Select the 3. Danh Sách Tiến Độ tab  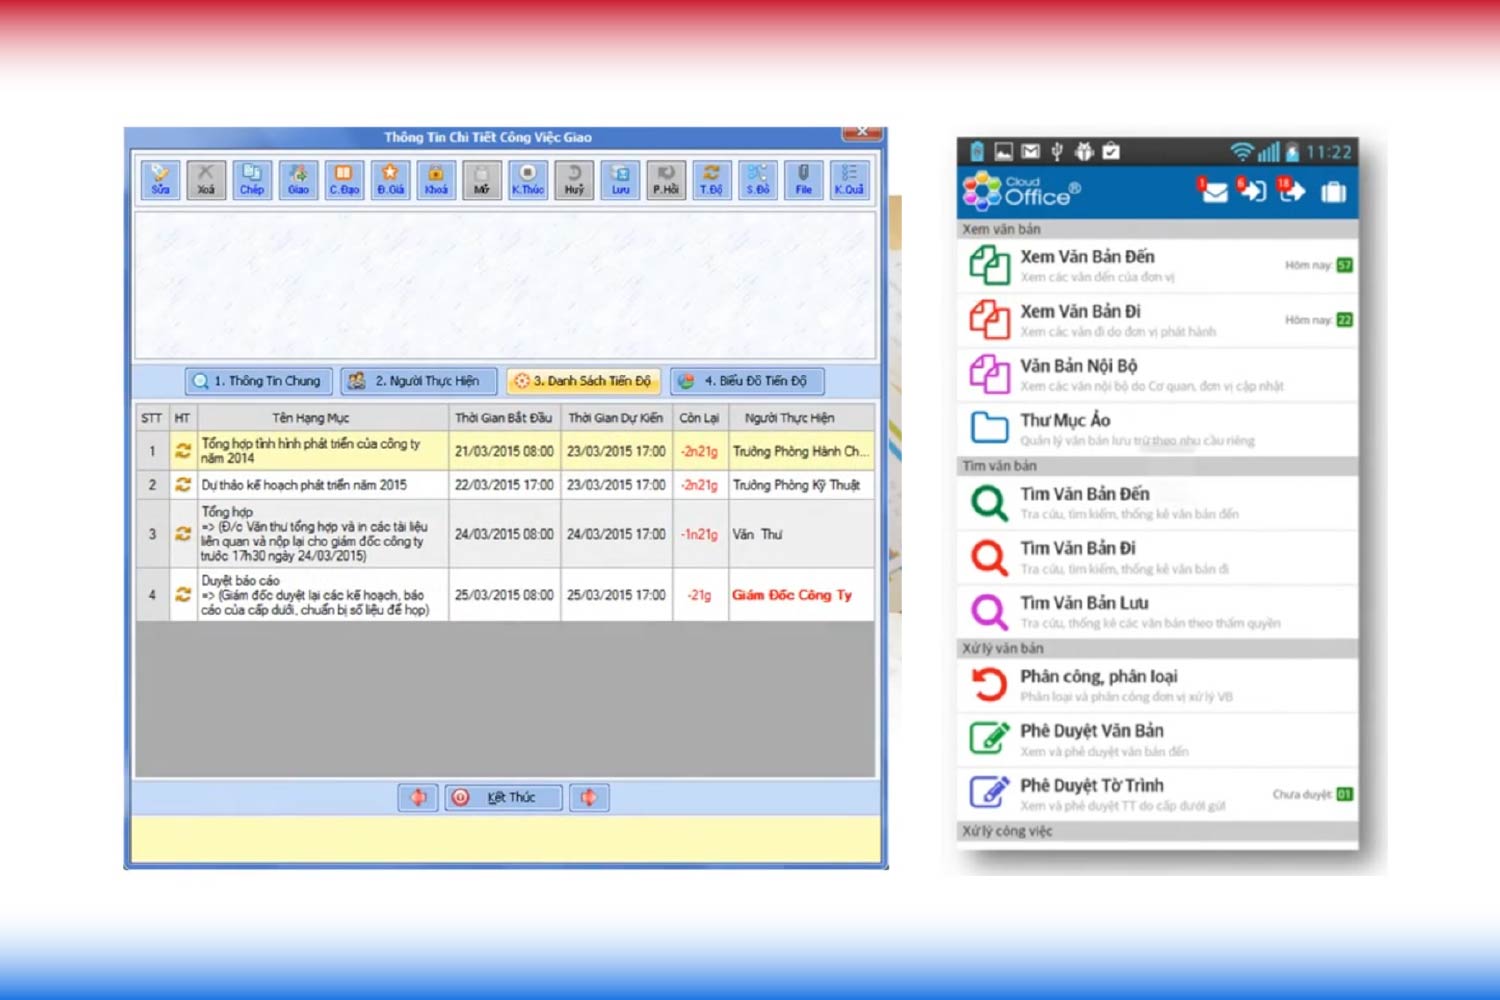pos(583,381)
